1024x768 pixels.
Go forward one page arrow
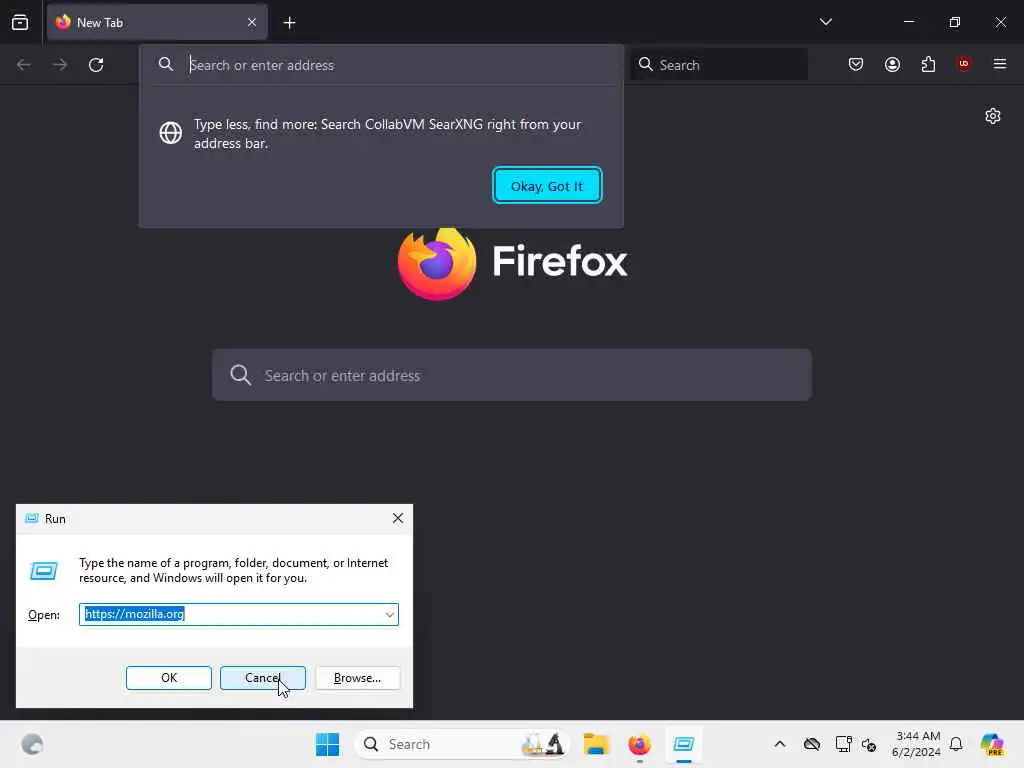(x=60, y=65)
